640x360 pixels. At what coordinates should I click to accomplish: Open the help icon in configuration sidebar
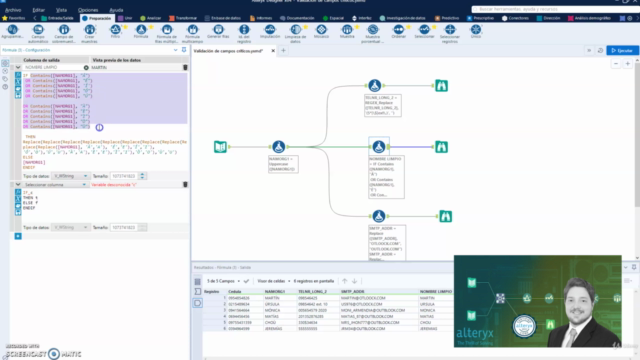(x=5, y=87)
